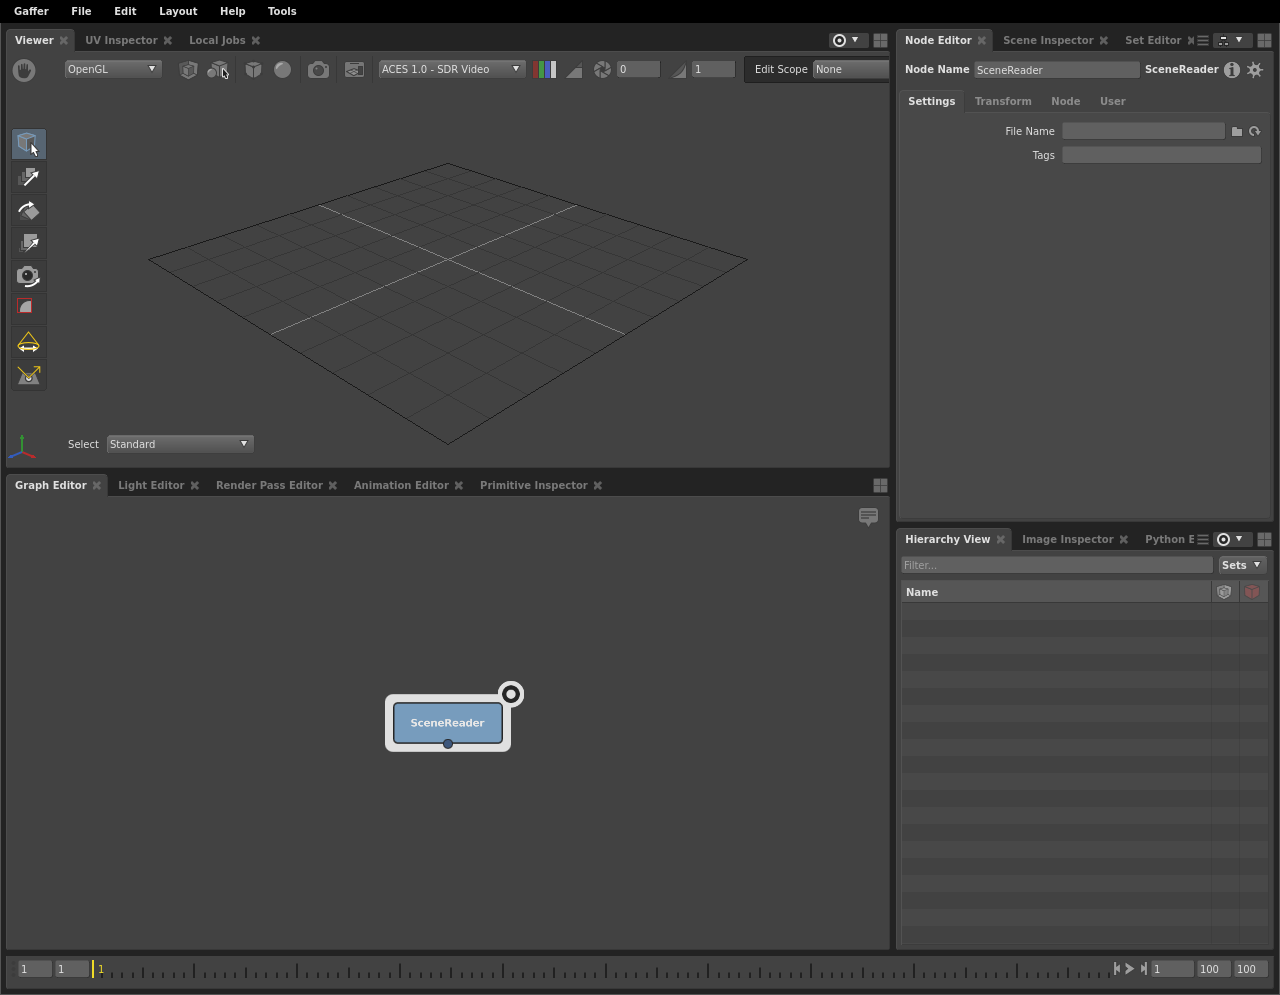The image size is (1280, 995).
Task: Choose the Scale tool
Action: click(29, 244)
